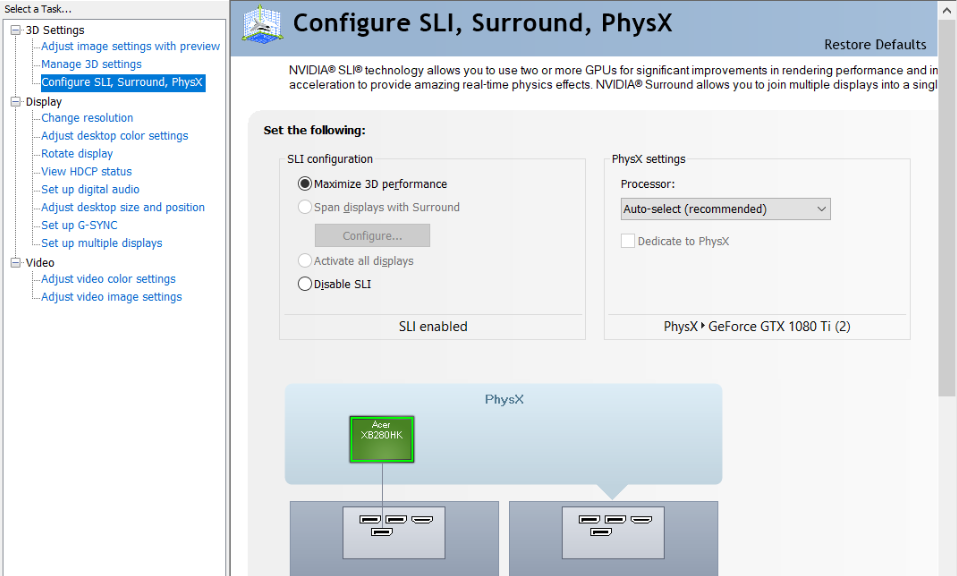957x576 pixels.
Task: Click the SLI enabled status text
Action: pyautogui.click(x=433, y=326)
